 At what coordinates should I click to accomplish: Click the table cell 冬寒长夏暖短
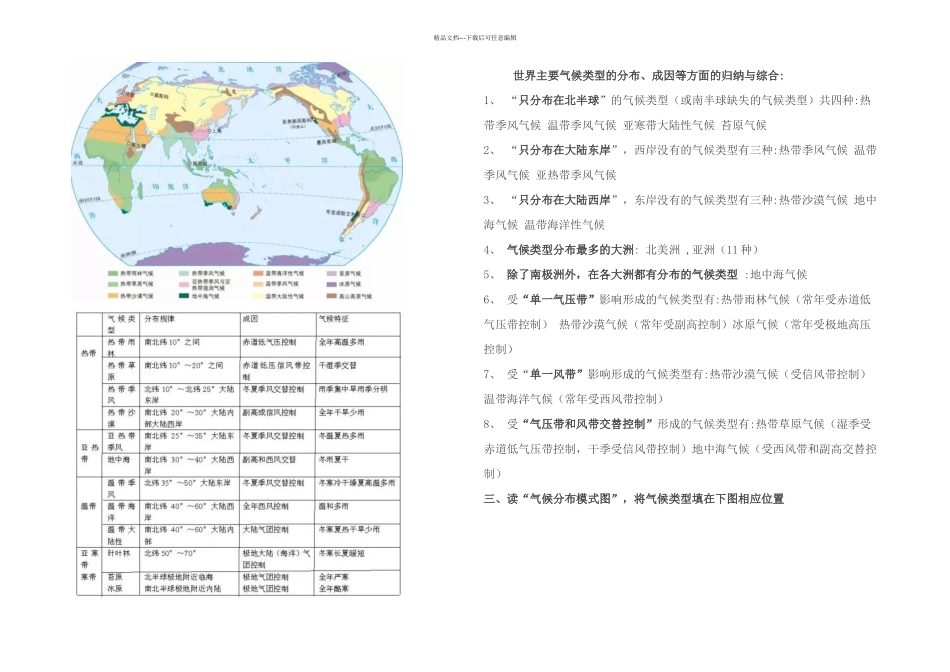342,554
